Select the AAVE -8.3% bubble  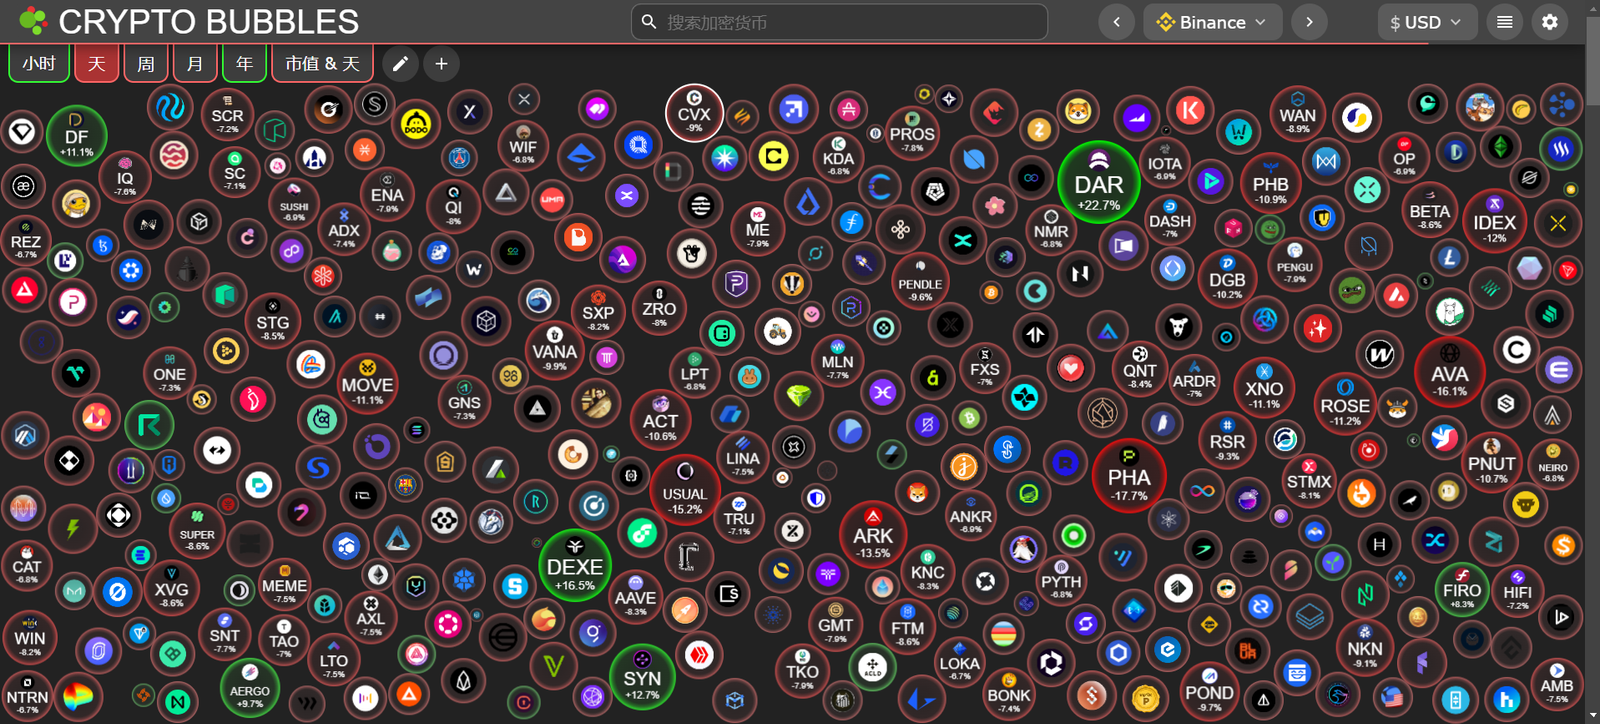pyautogui.click(x=636, y=597)
